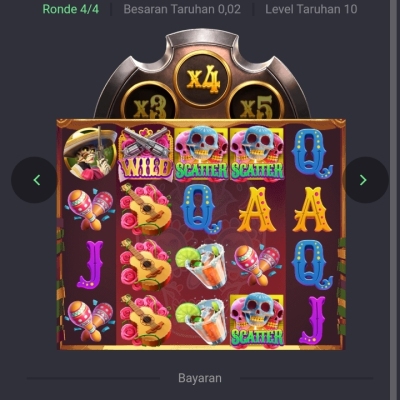Click the yellow A in the fifth reel
This screenshot has width=400, height=400.
coord(312,209)
